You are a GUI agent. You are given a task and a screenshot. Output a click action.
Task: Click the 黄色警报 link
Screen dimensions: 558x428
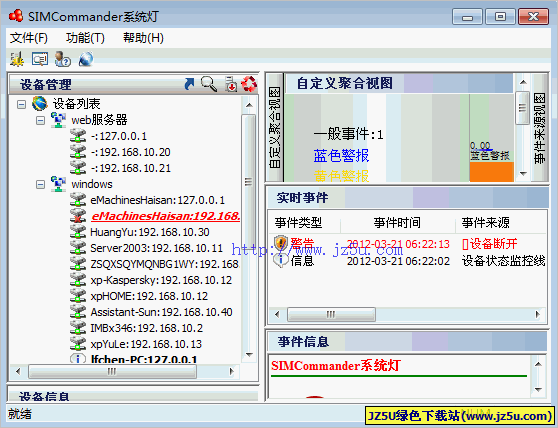341,176
